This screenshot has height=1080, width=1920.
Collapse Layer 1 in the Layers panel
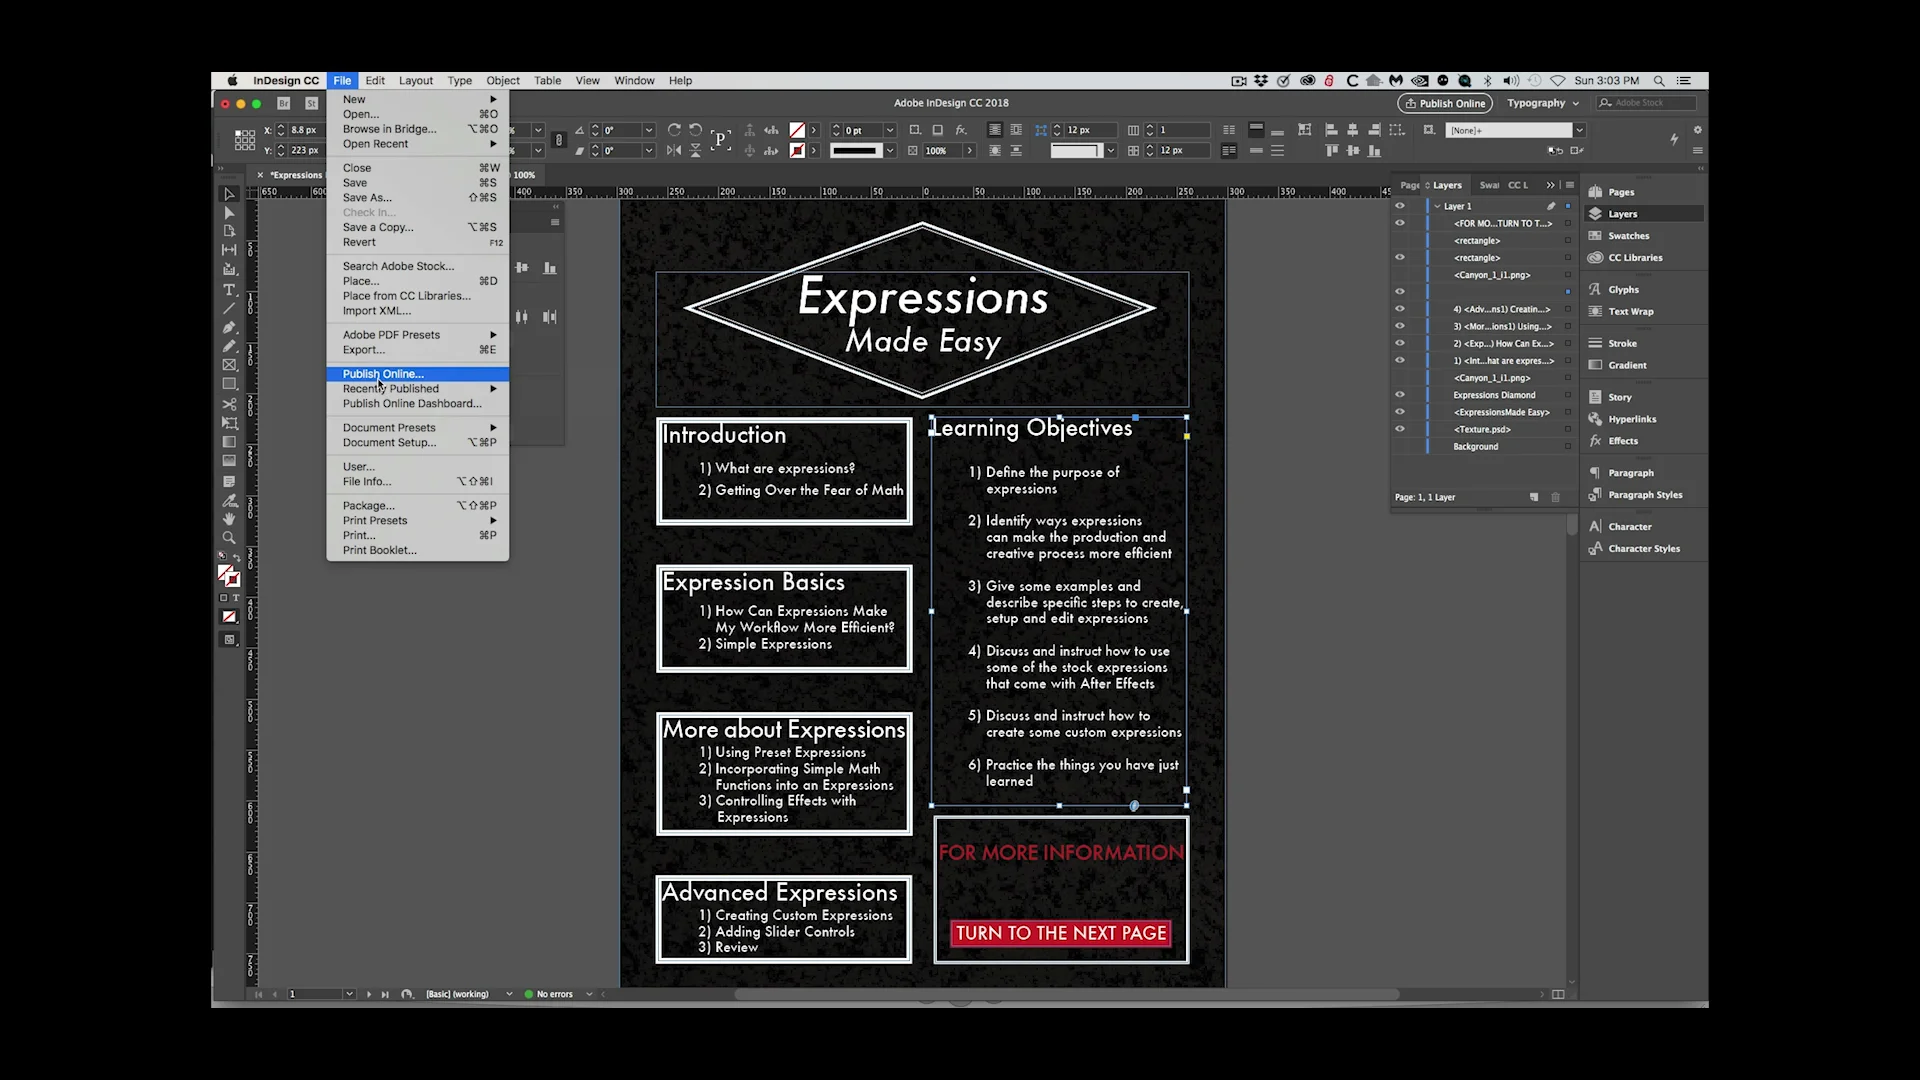click(1437, 206)
